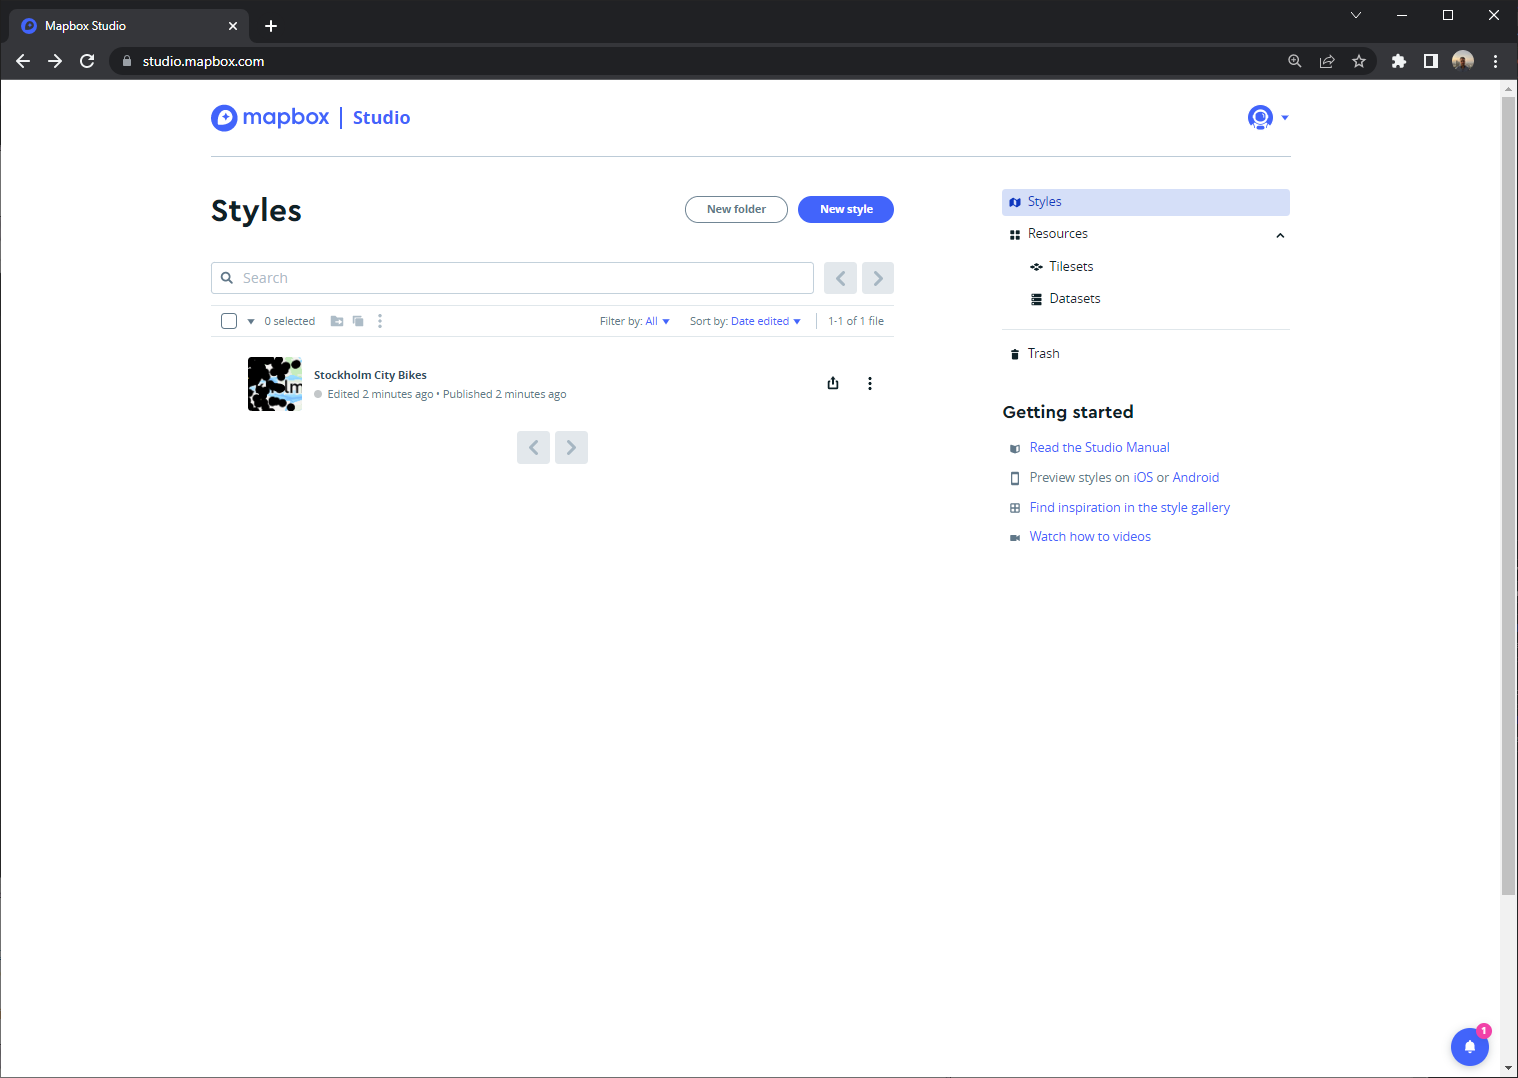Image resolution: width=1518 pixels, height=1078 pixels.
Task: Collapse the Resources section chevron
Action: point(1280,235)
